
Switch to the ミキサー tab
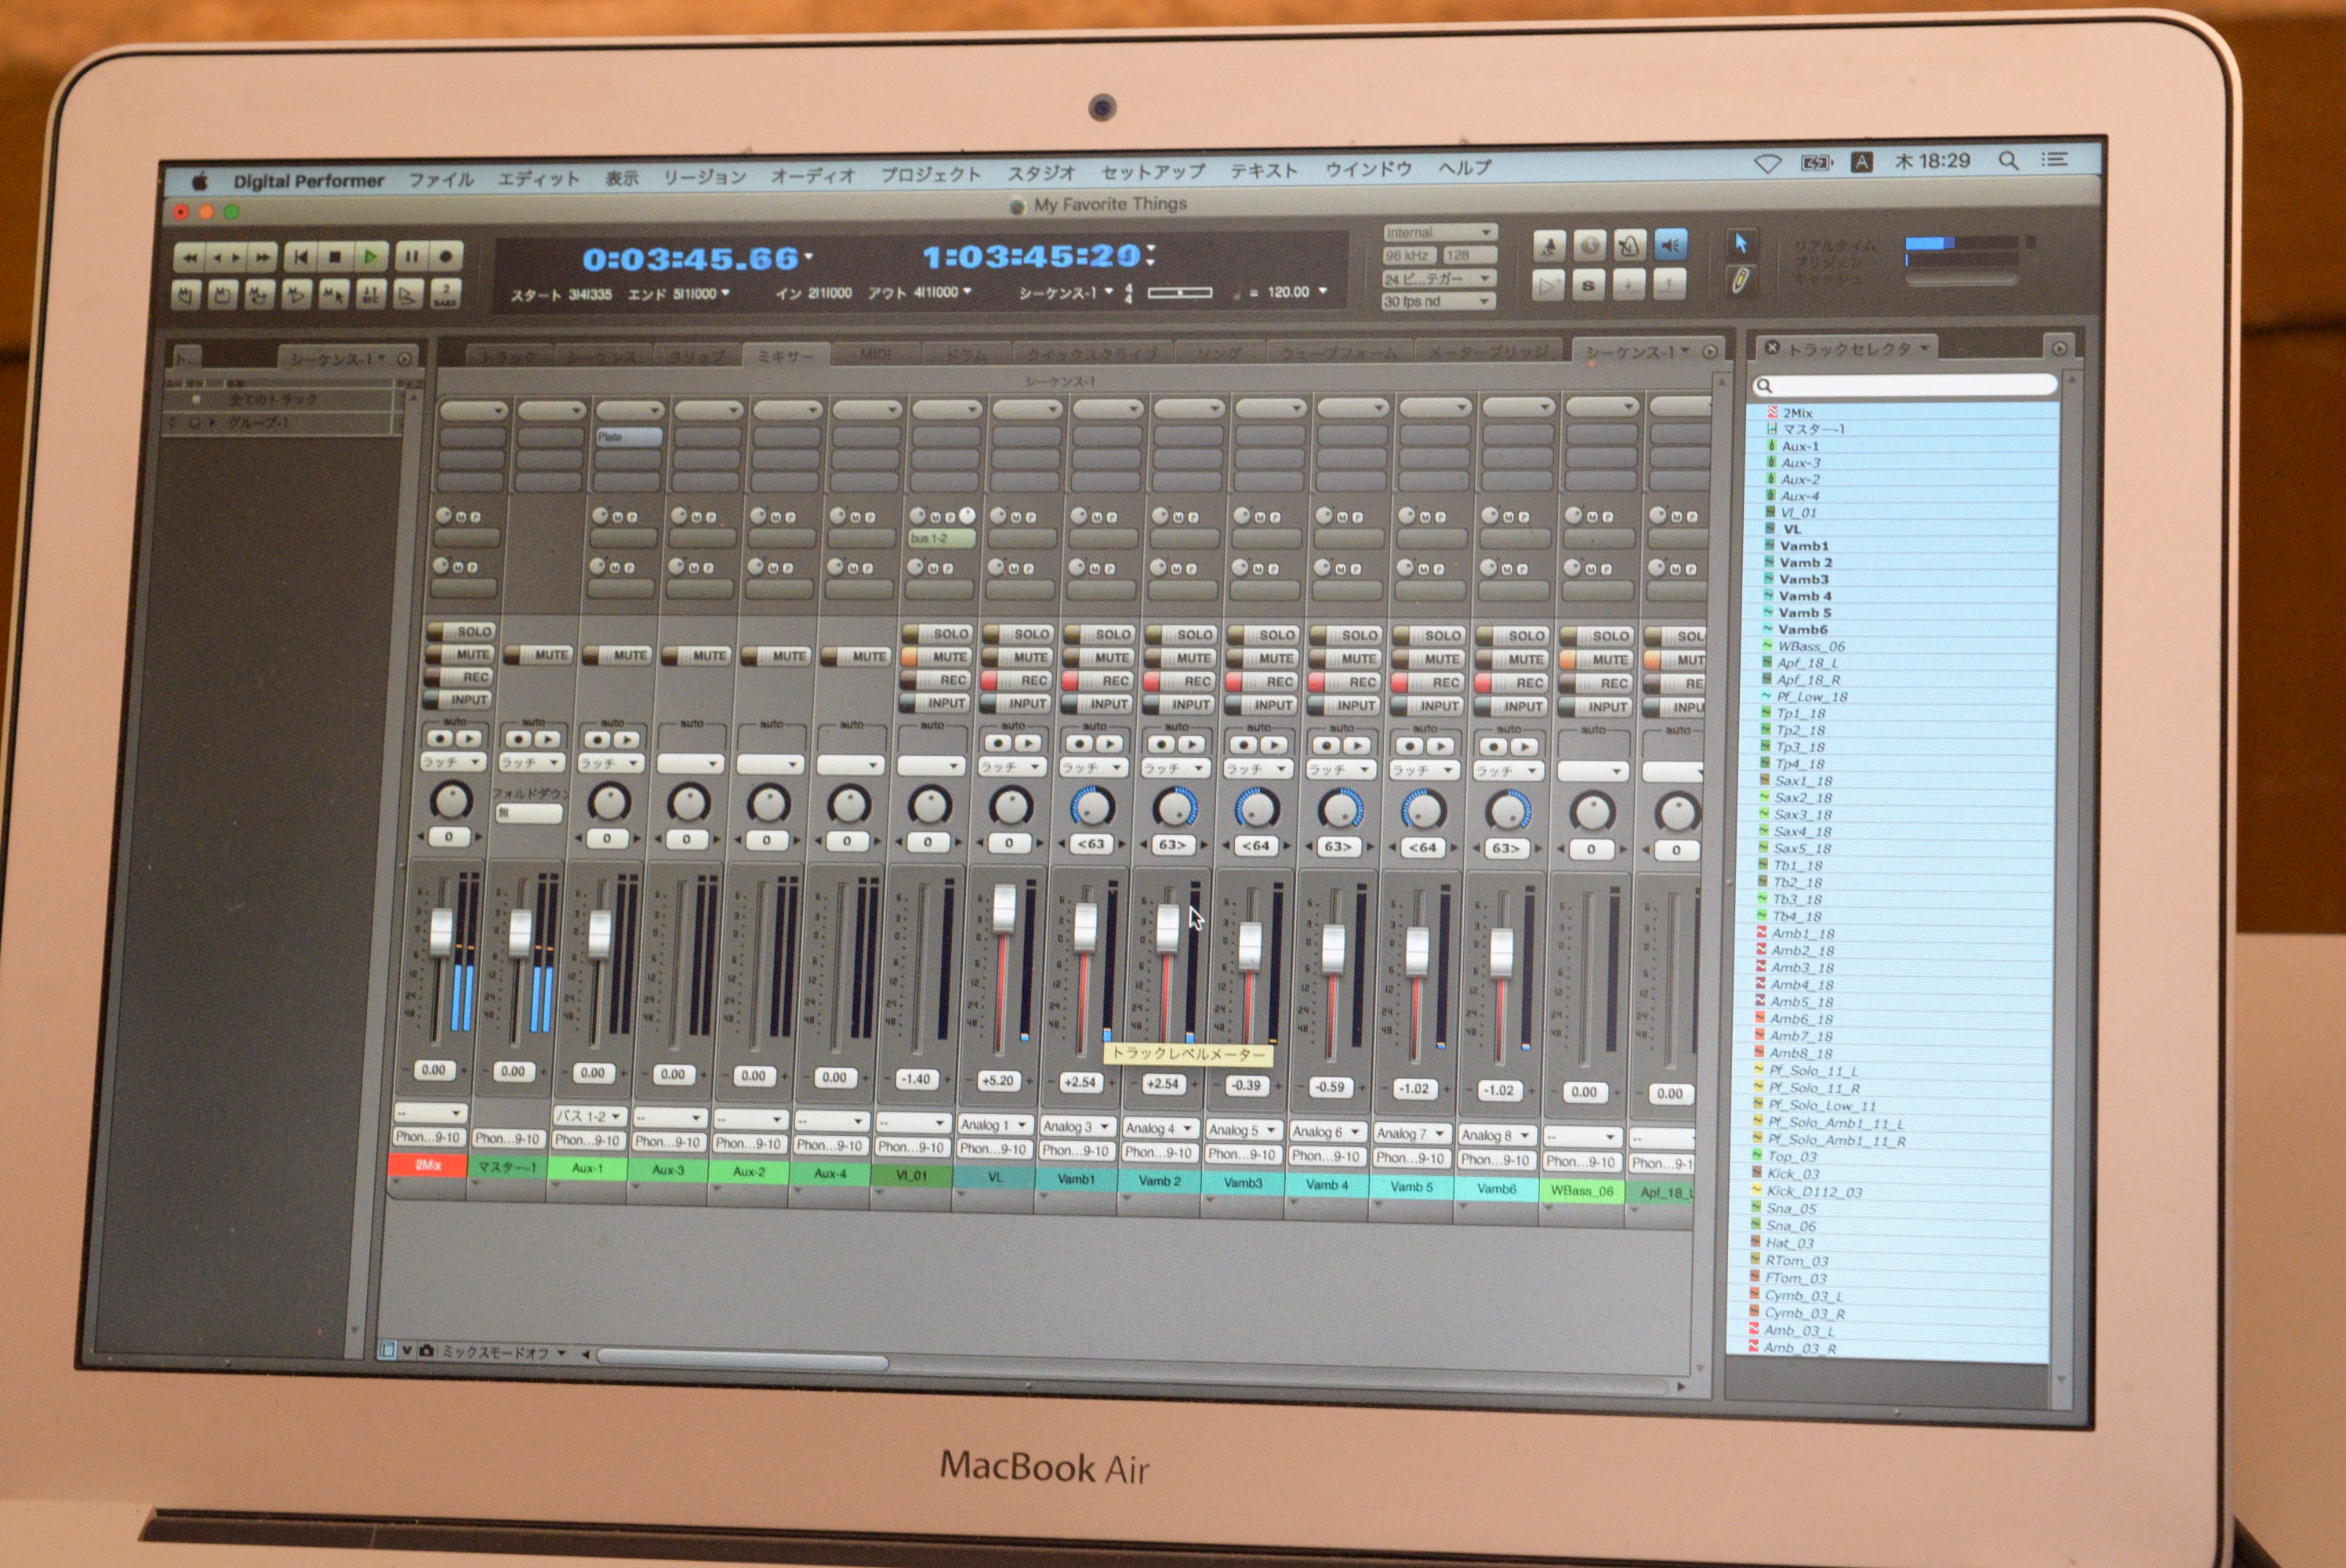(x=785, y=356)
